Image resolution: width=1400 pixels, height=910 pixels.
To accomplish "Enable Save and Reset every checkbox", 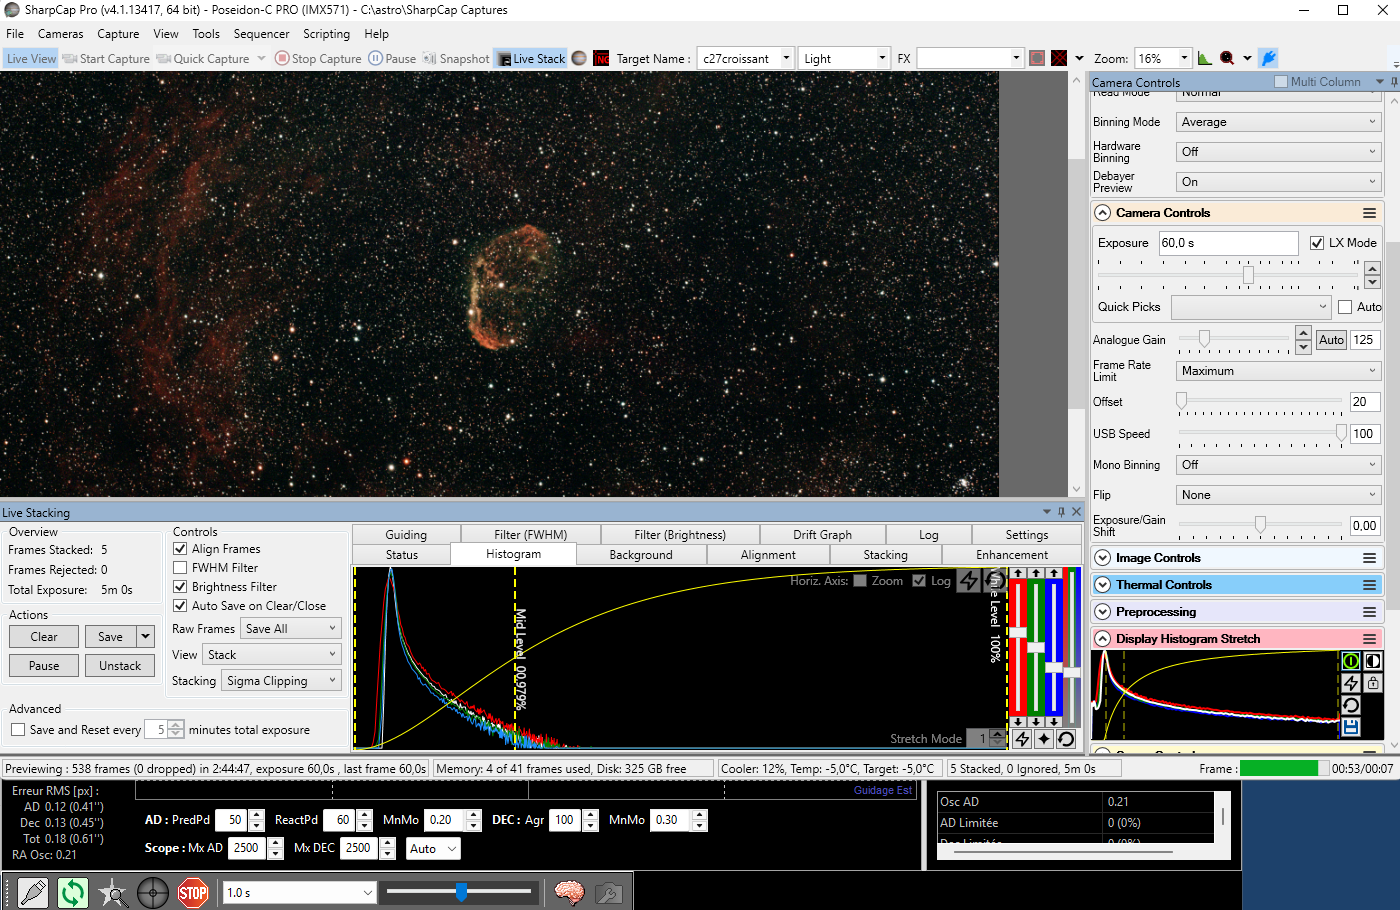I will 18,730.
